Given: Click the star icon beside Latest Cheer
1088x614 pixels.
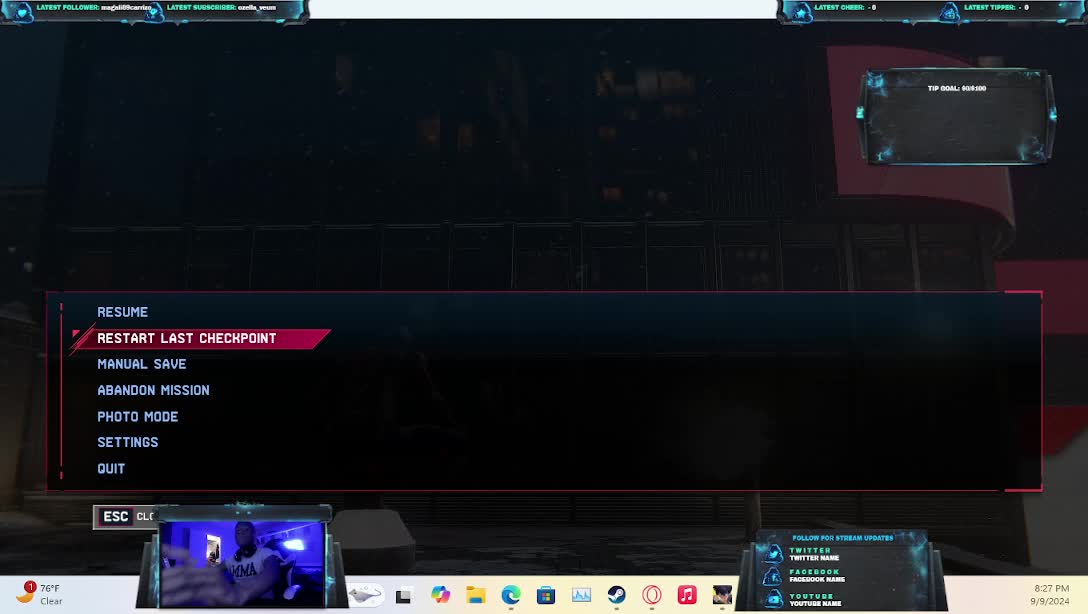Looking at the screenshot, I should (x=800, y=12).
